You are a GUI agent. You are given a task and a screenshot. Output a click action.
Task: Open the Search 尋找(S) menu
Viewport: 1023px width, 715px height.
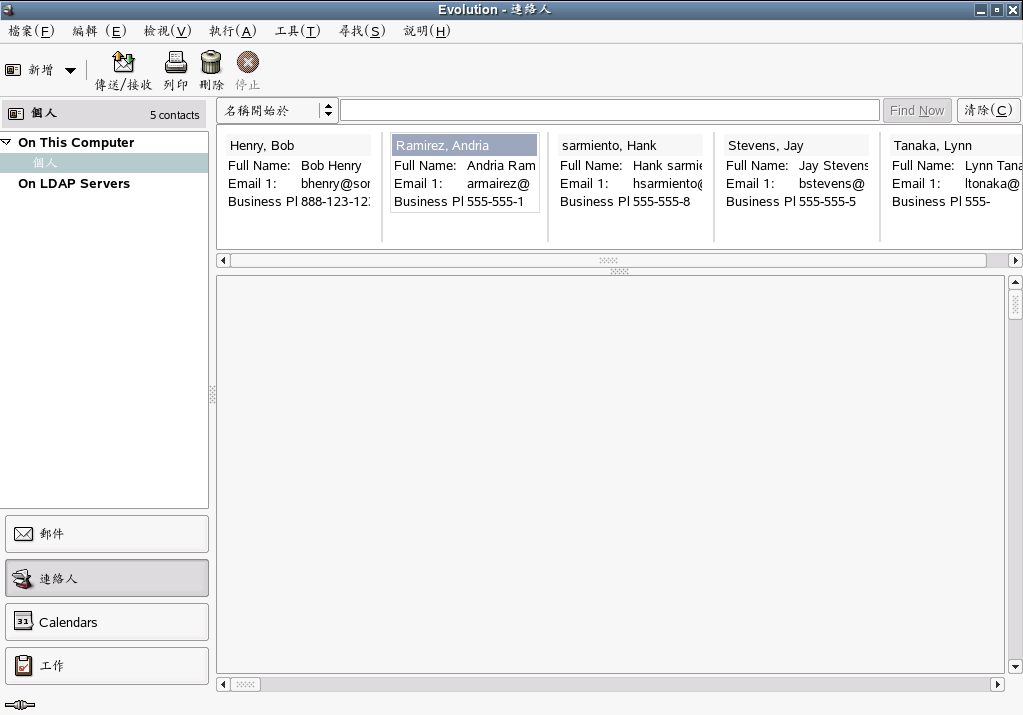[x=362, y=31]
